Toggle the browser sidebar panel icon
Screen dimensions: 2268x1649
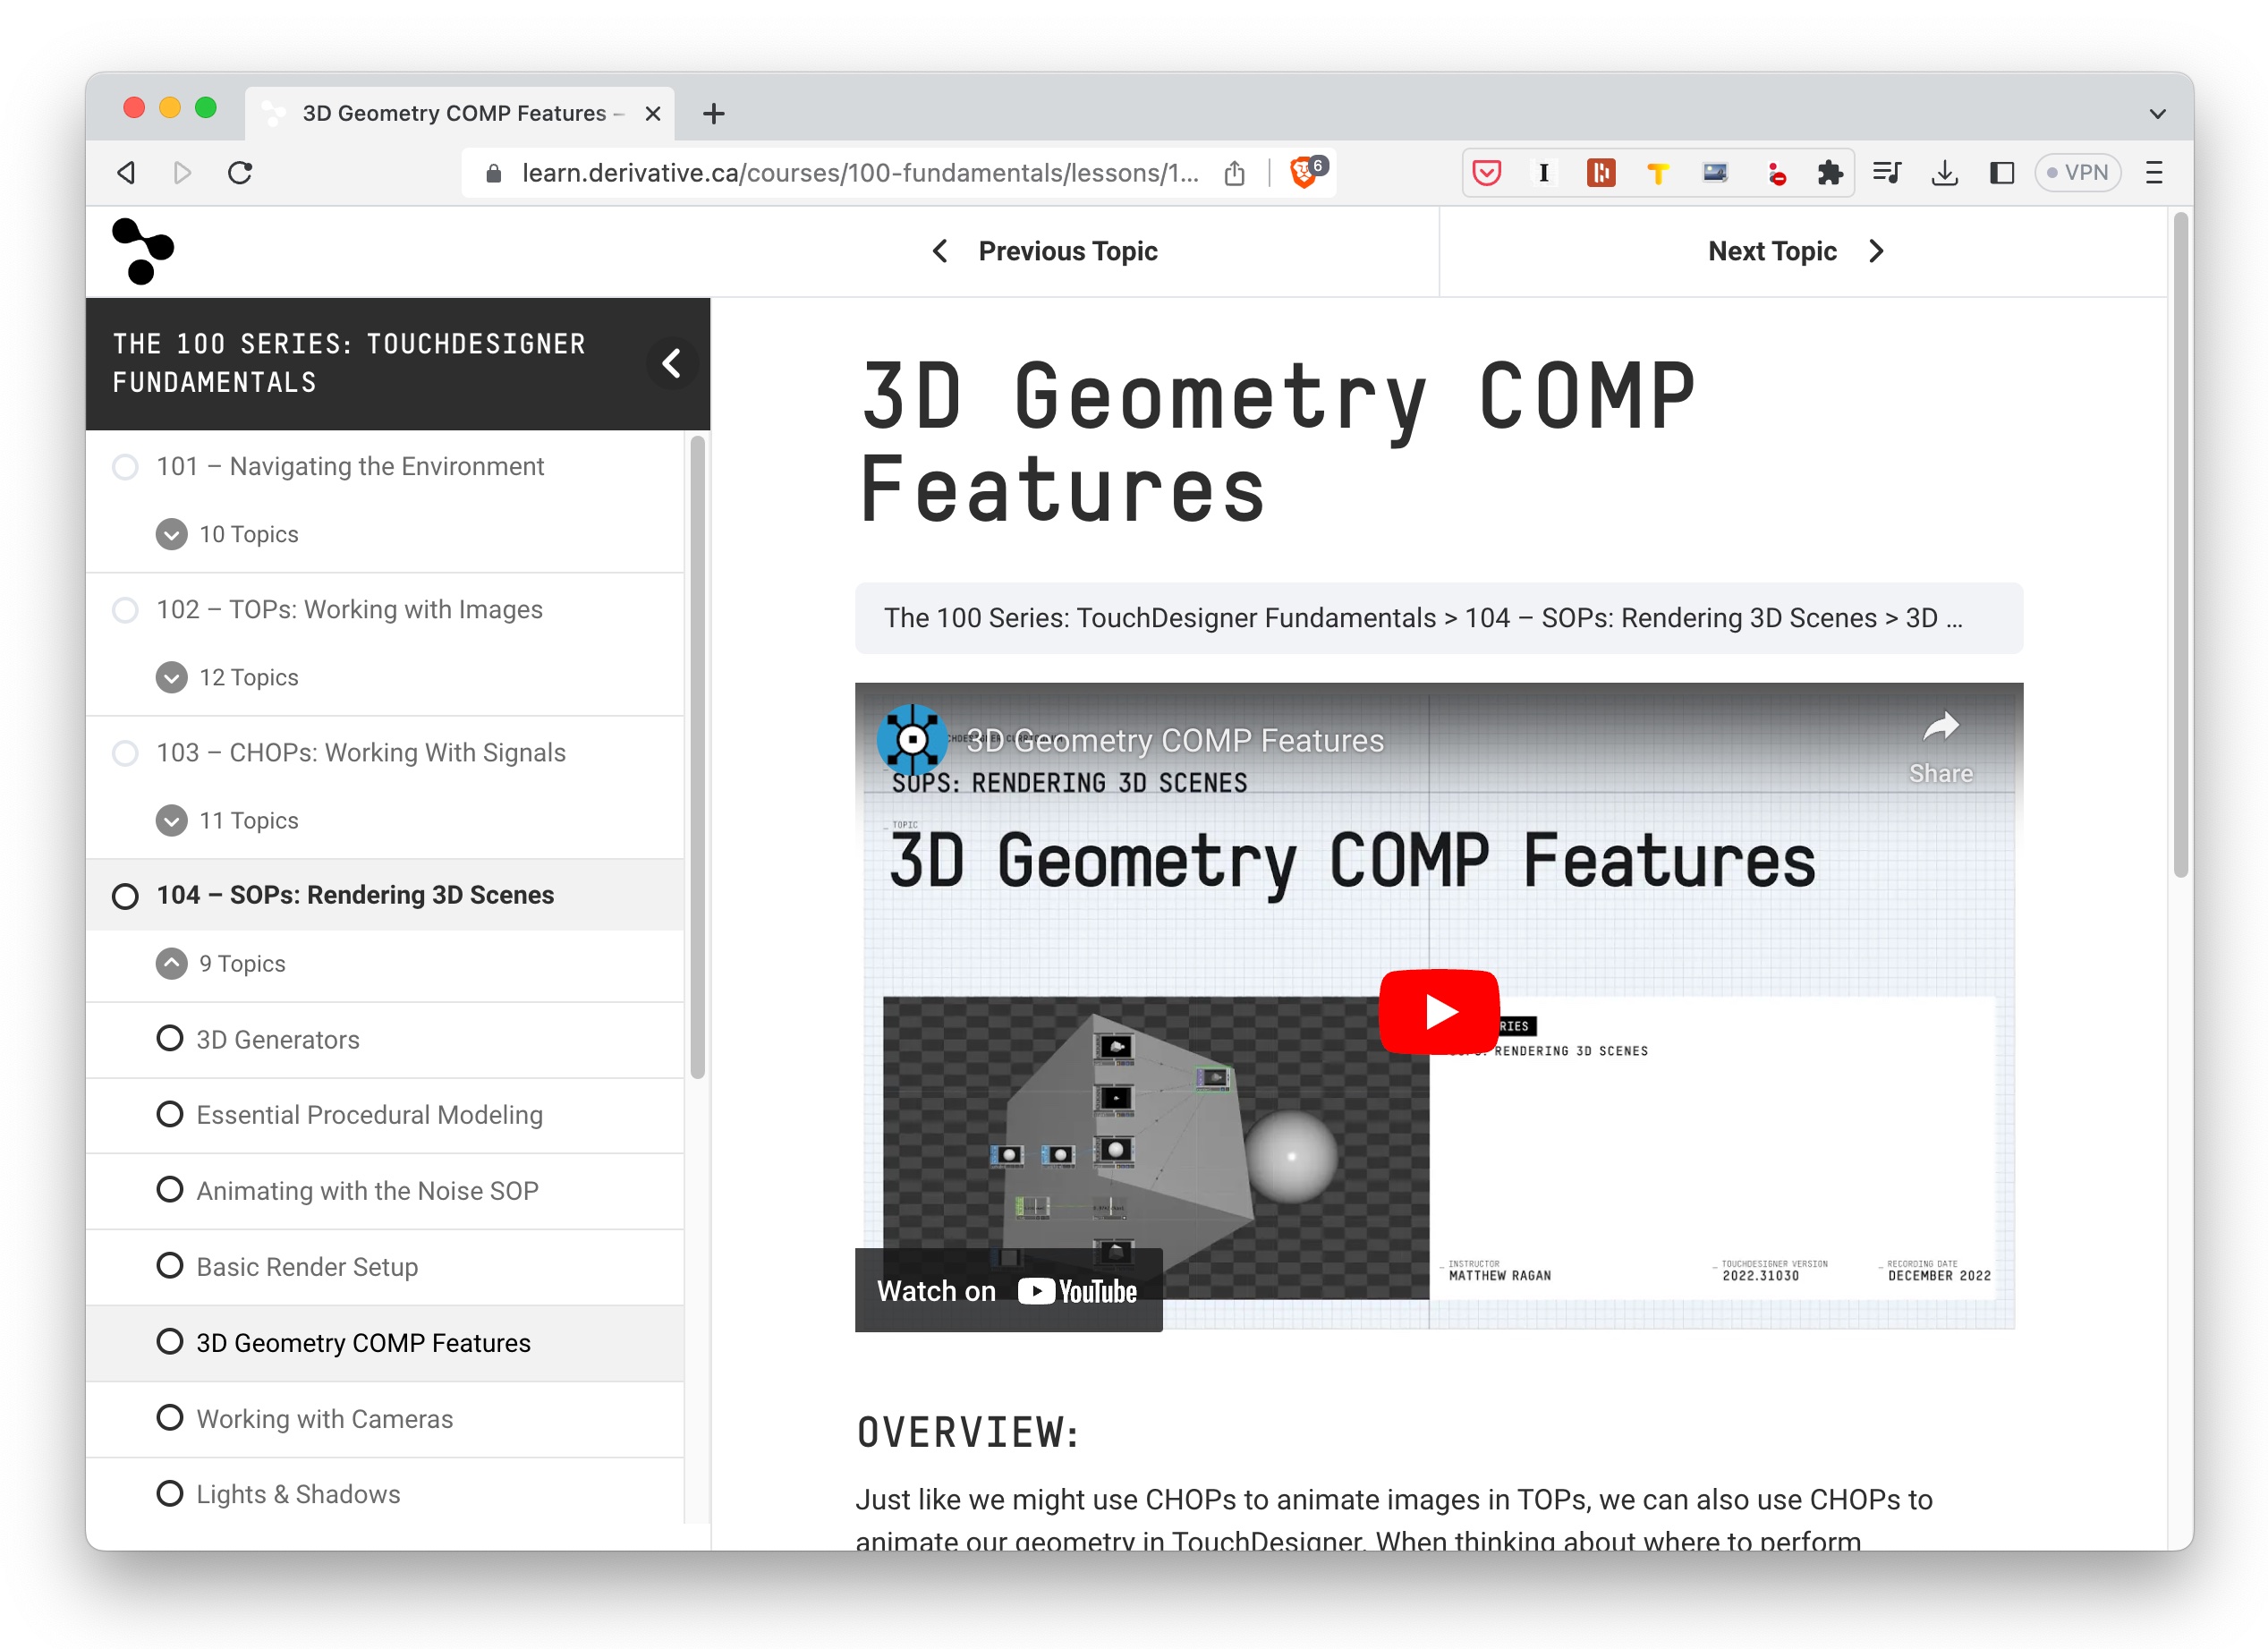[x=2001, y=173]
